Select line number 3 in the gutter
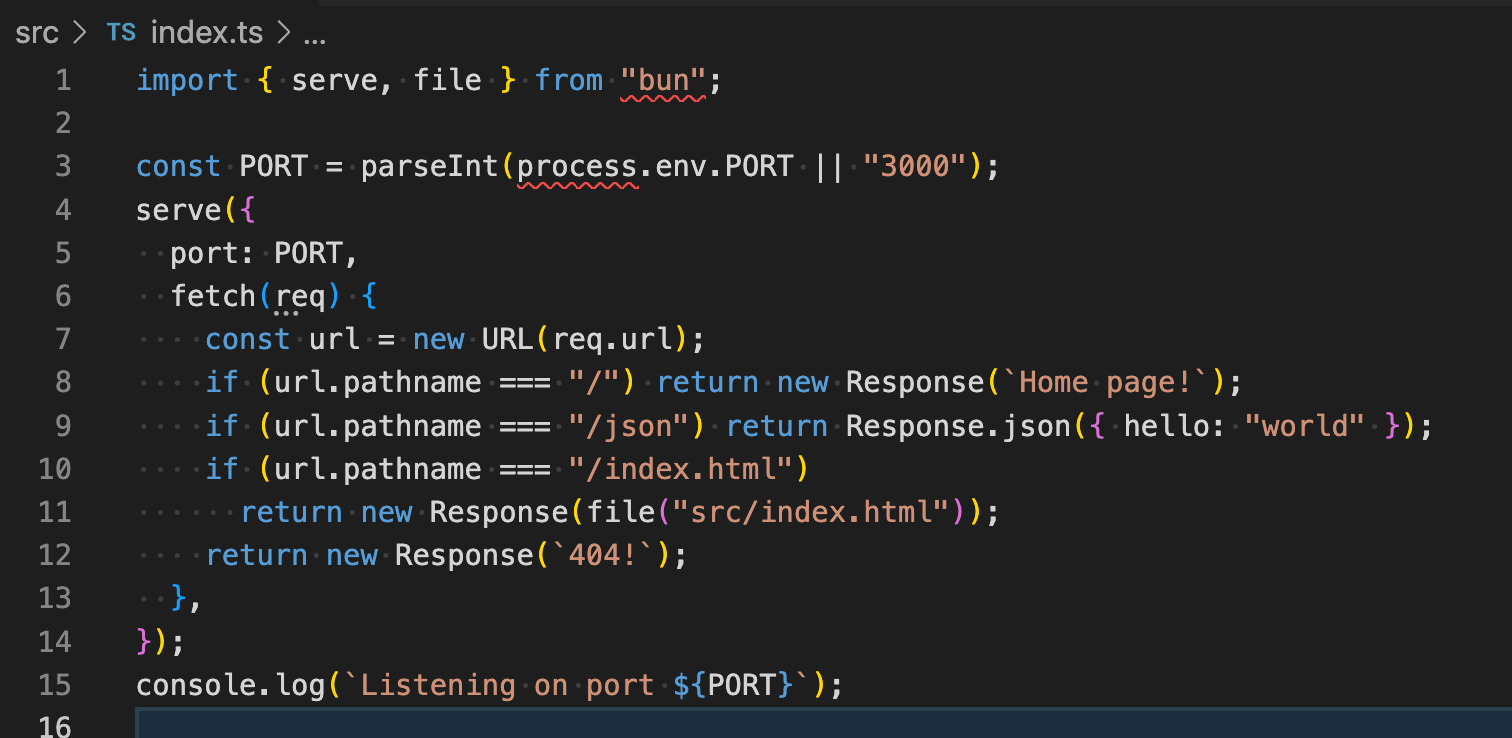This screenshot has height=738, width=1512. click(63, 166)
